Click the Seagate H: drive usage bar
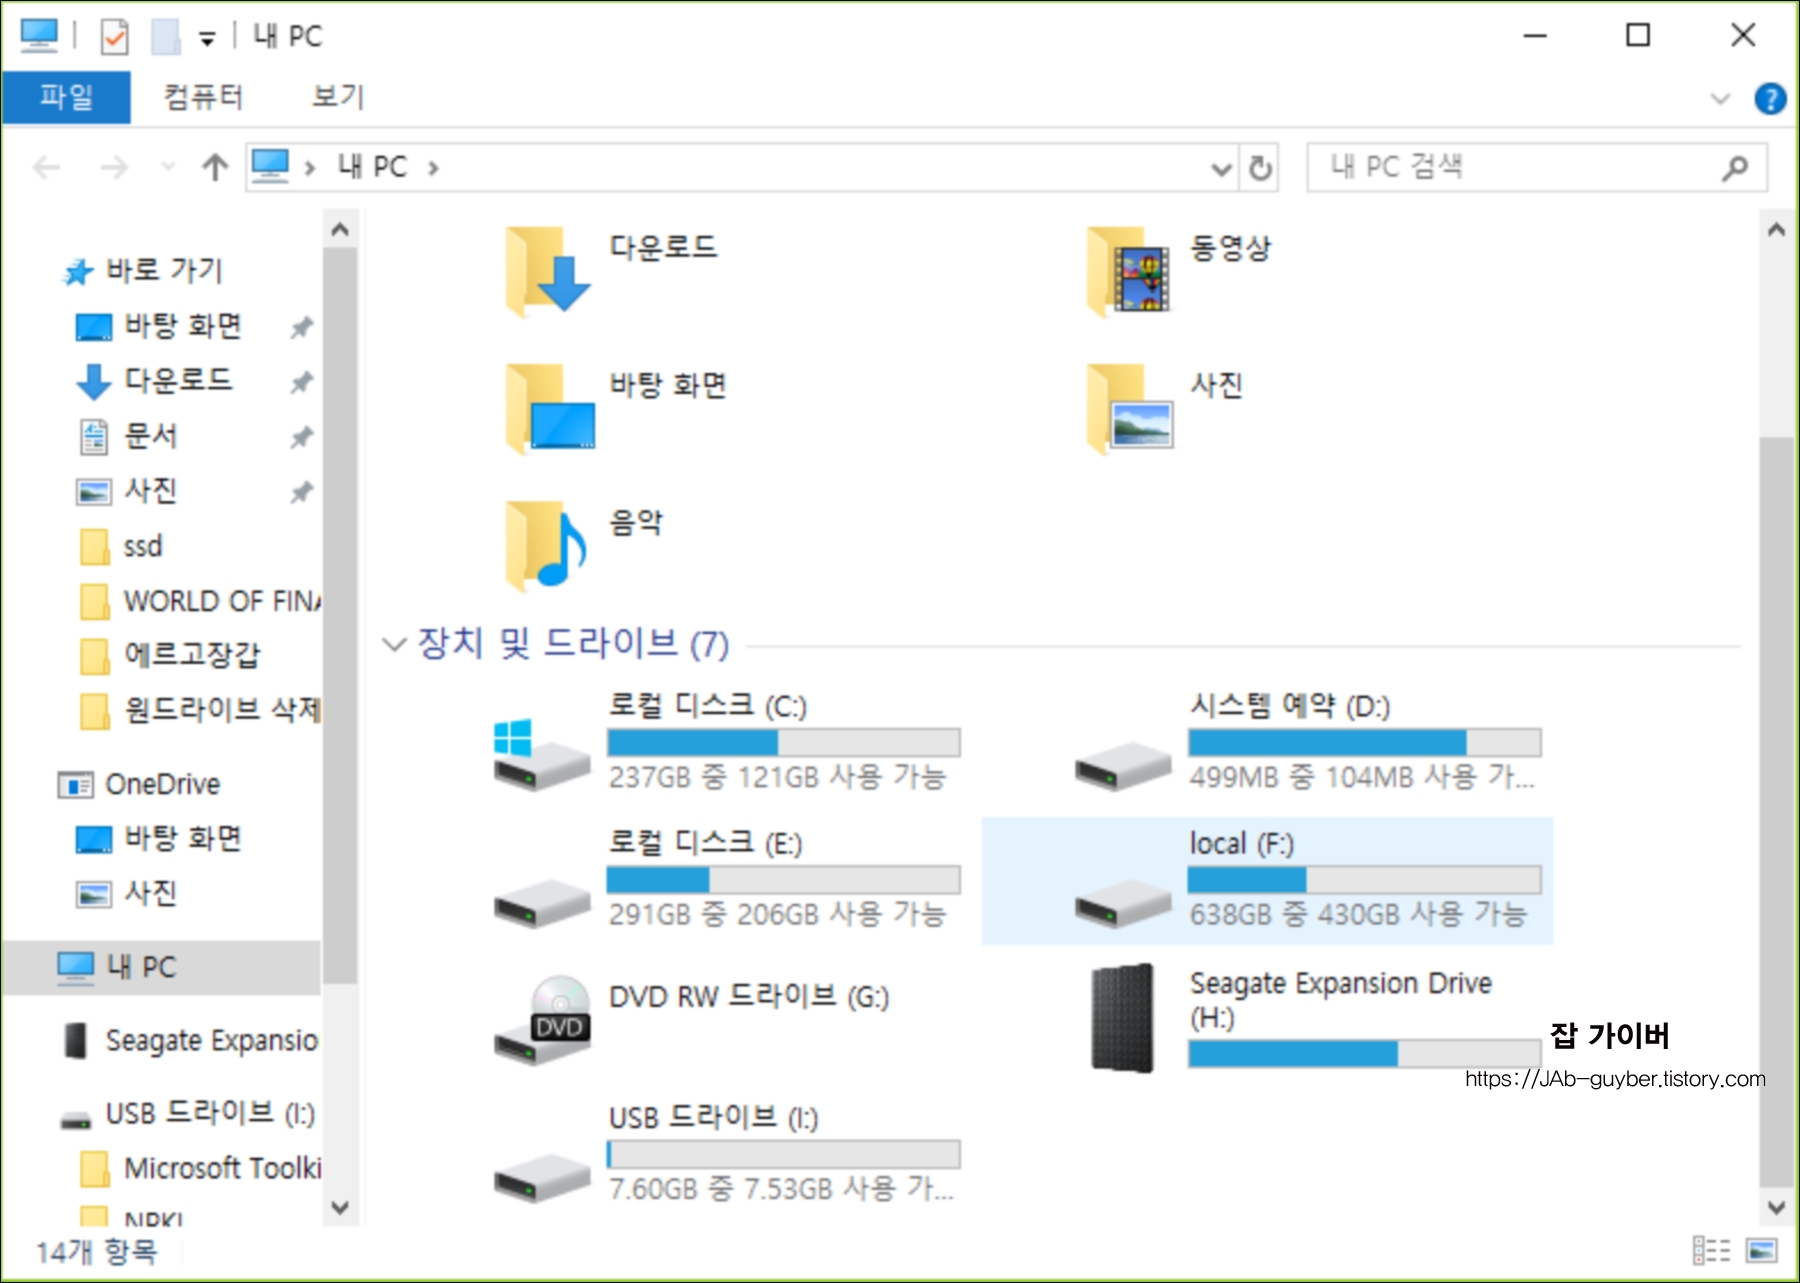Screen dimensions: 1800x1283 click(1365, 1053)
